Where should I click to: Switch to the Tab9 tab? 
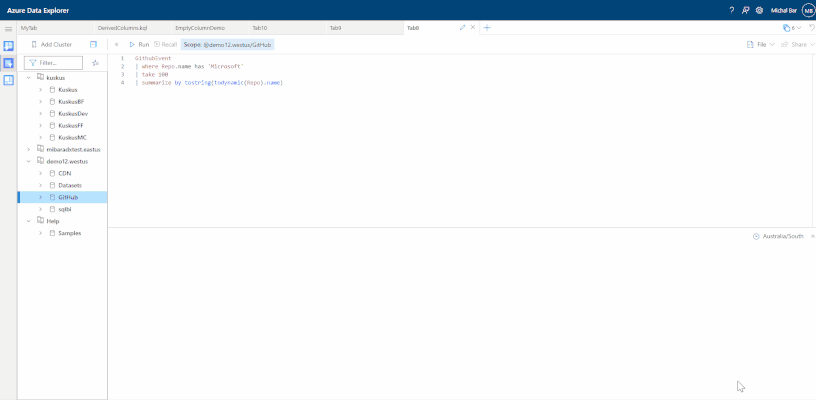point(364,28)
